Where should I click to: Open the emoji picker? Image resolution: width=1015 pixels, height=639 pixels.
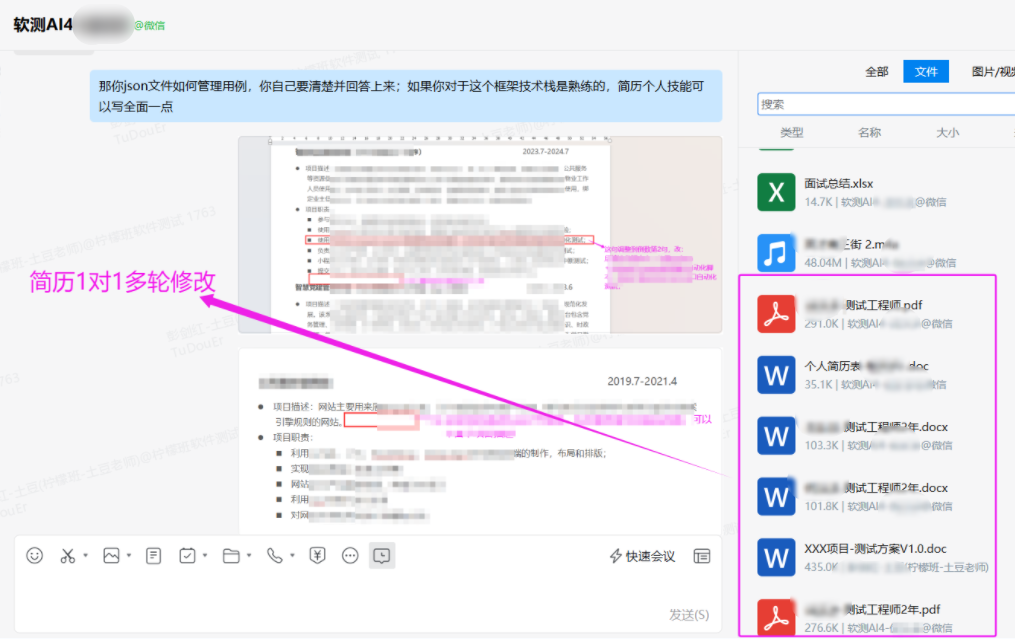35,556
